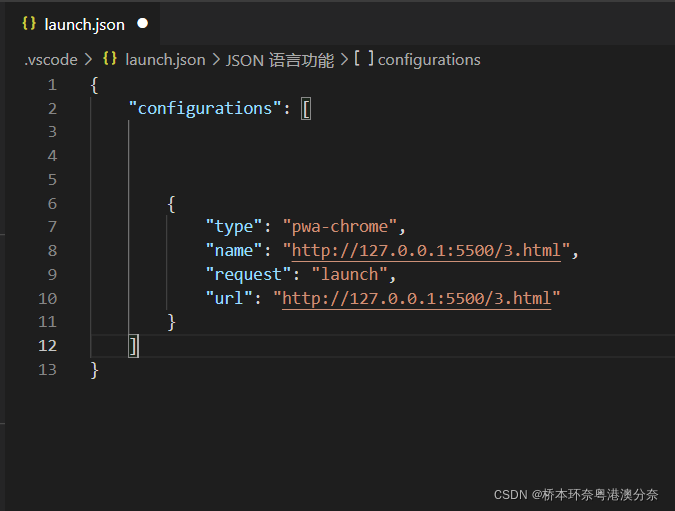
Task: Click configurations breadcrumb item
Action: point(429,60)
